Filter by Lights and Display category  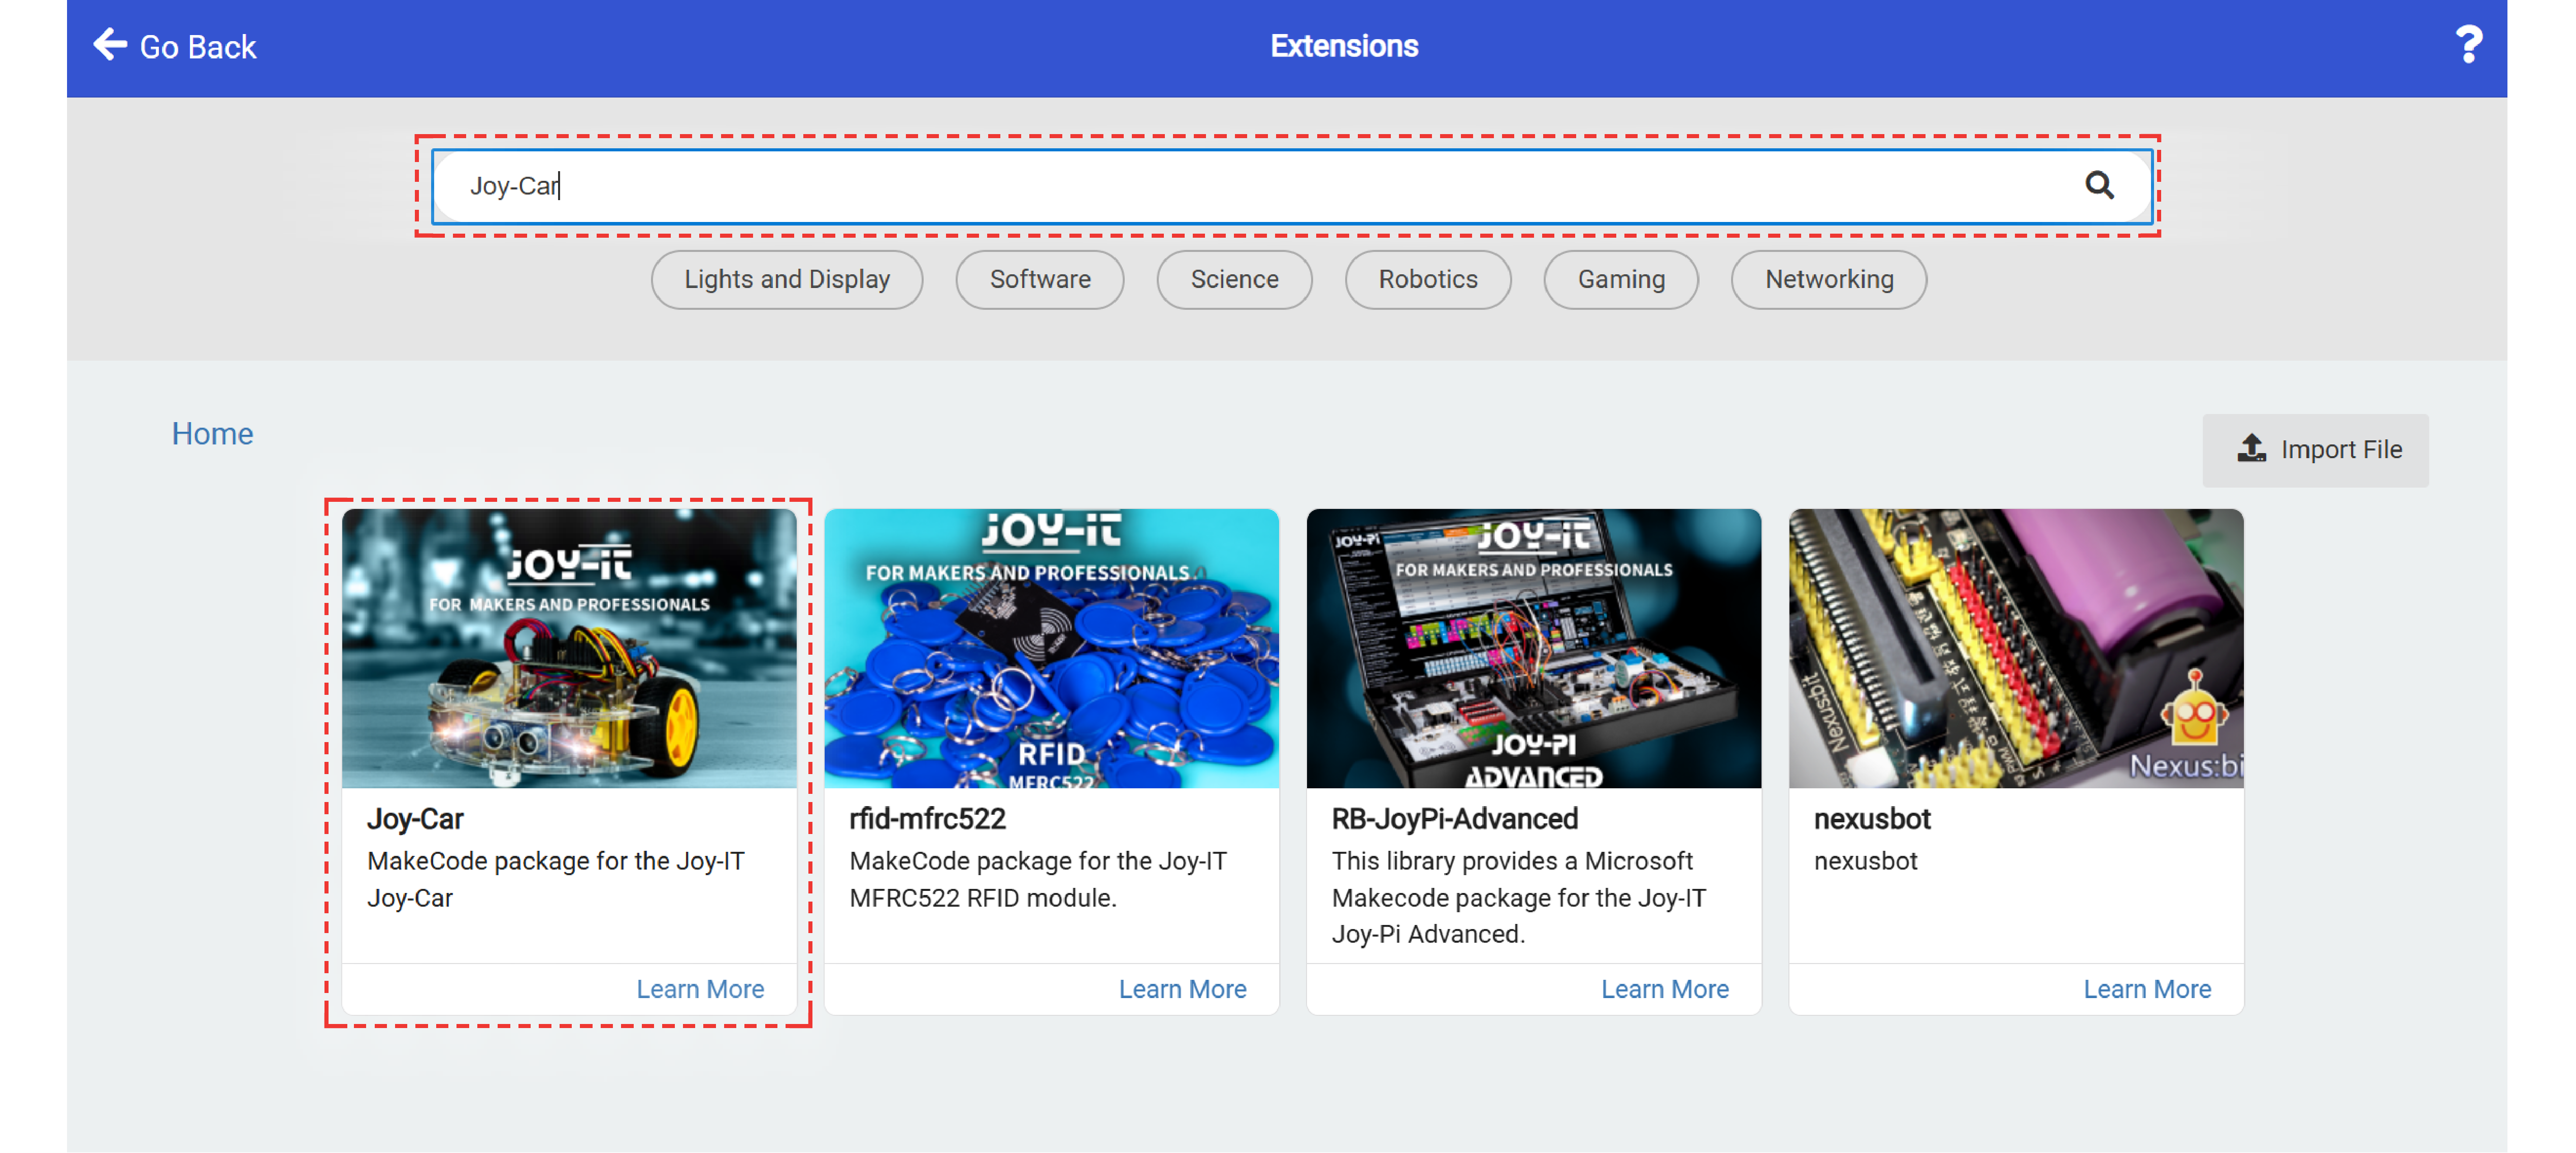coord(786,279)
